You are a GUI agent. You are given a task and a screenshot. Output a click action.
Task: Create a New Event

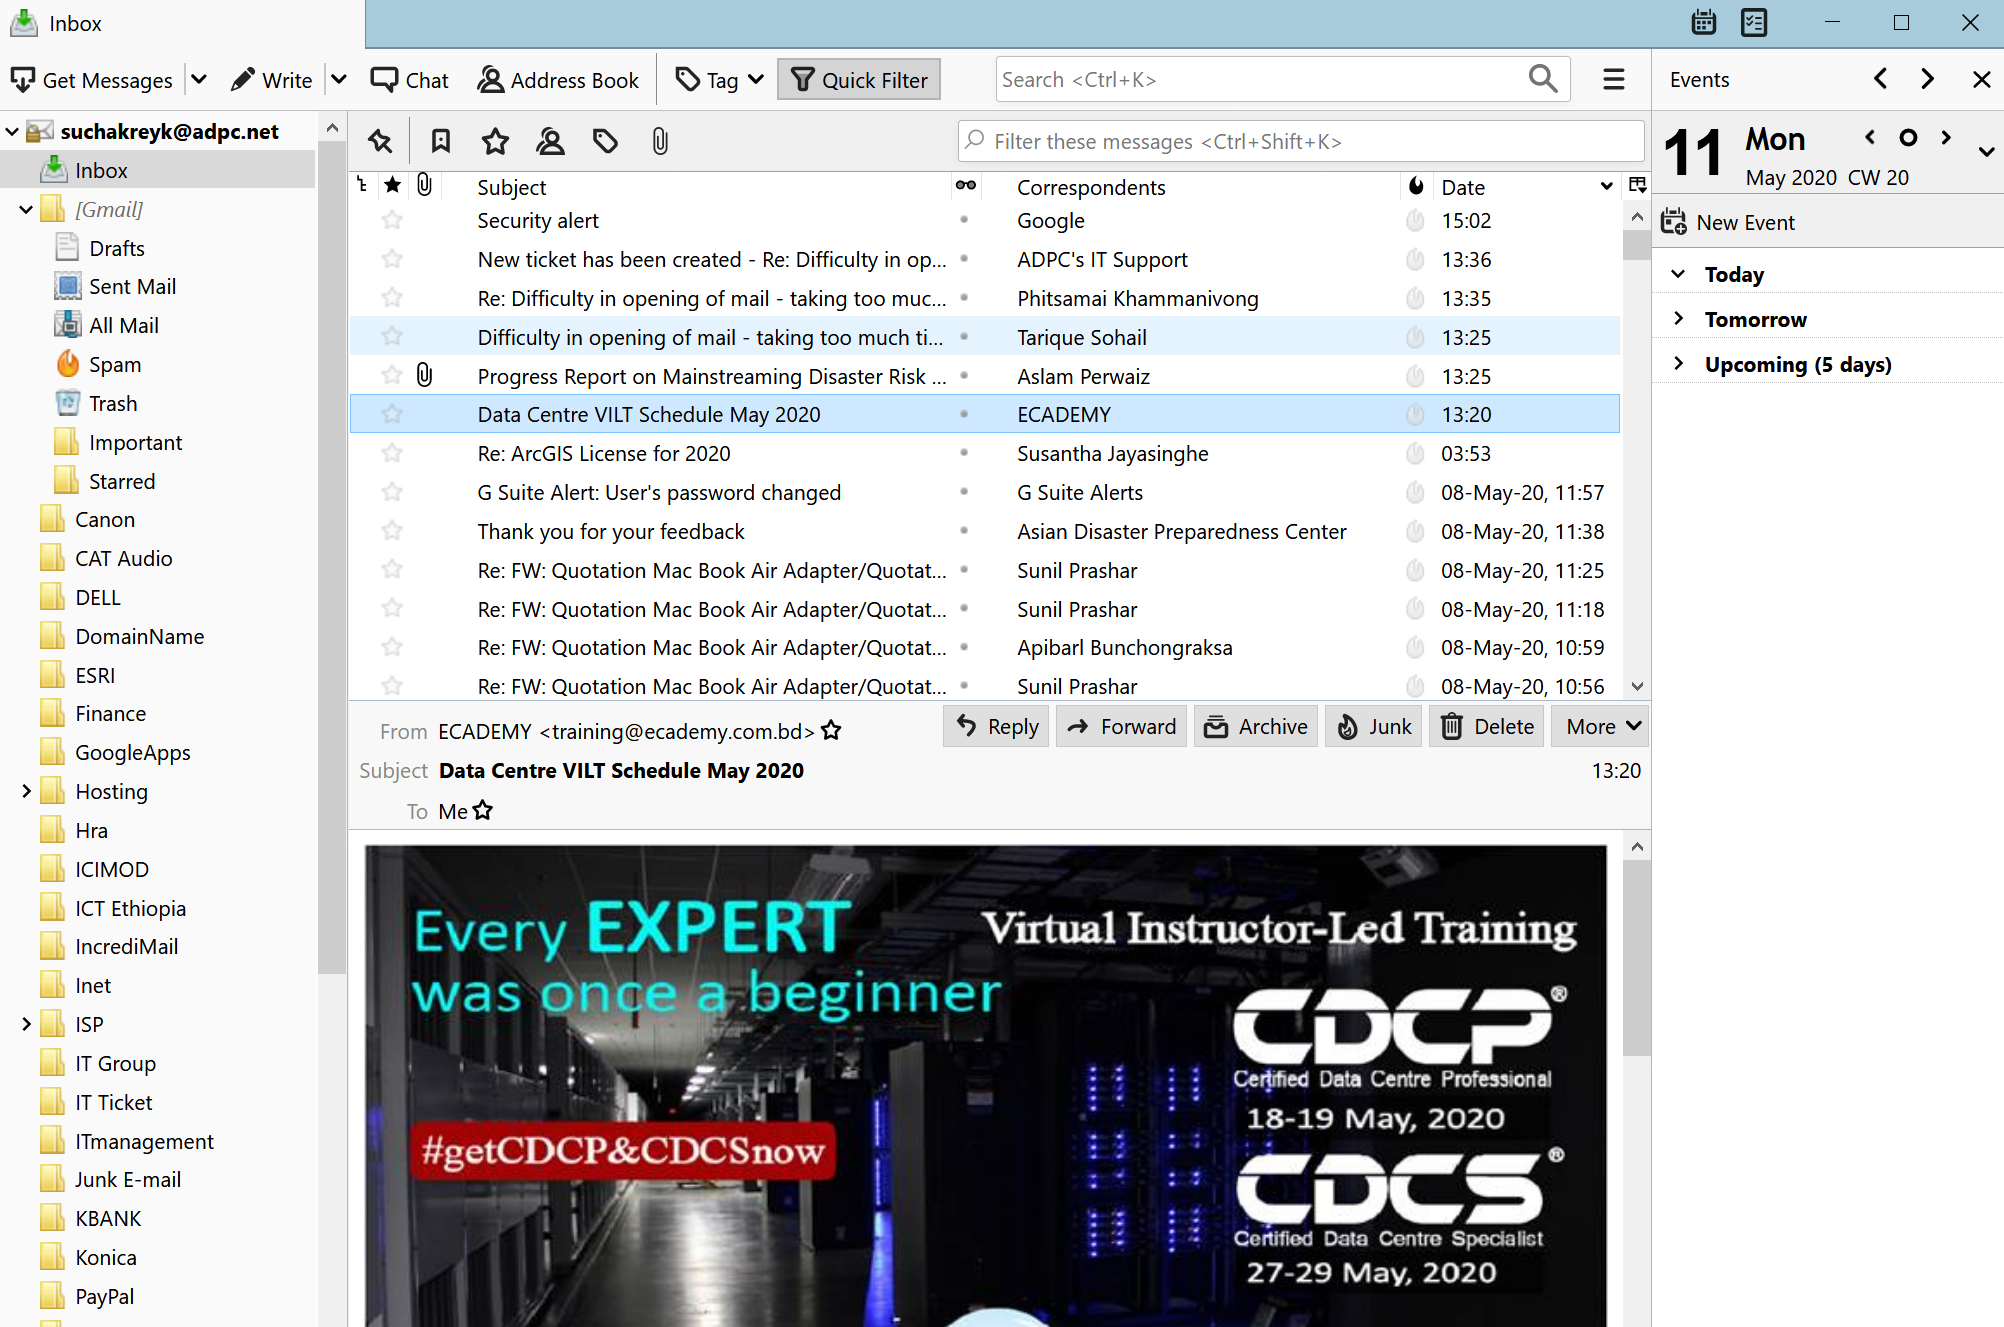[x=1730, y=222]
